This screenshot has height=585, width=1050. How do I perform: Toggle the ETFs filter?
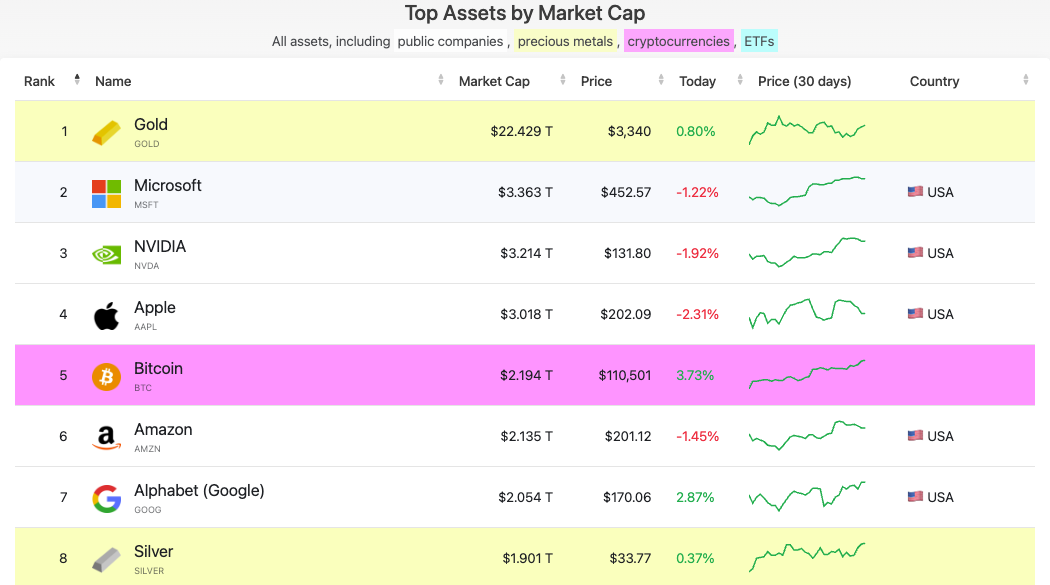(759, 41)
